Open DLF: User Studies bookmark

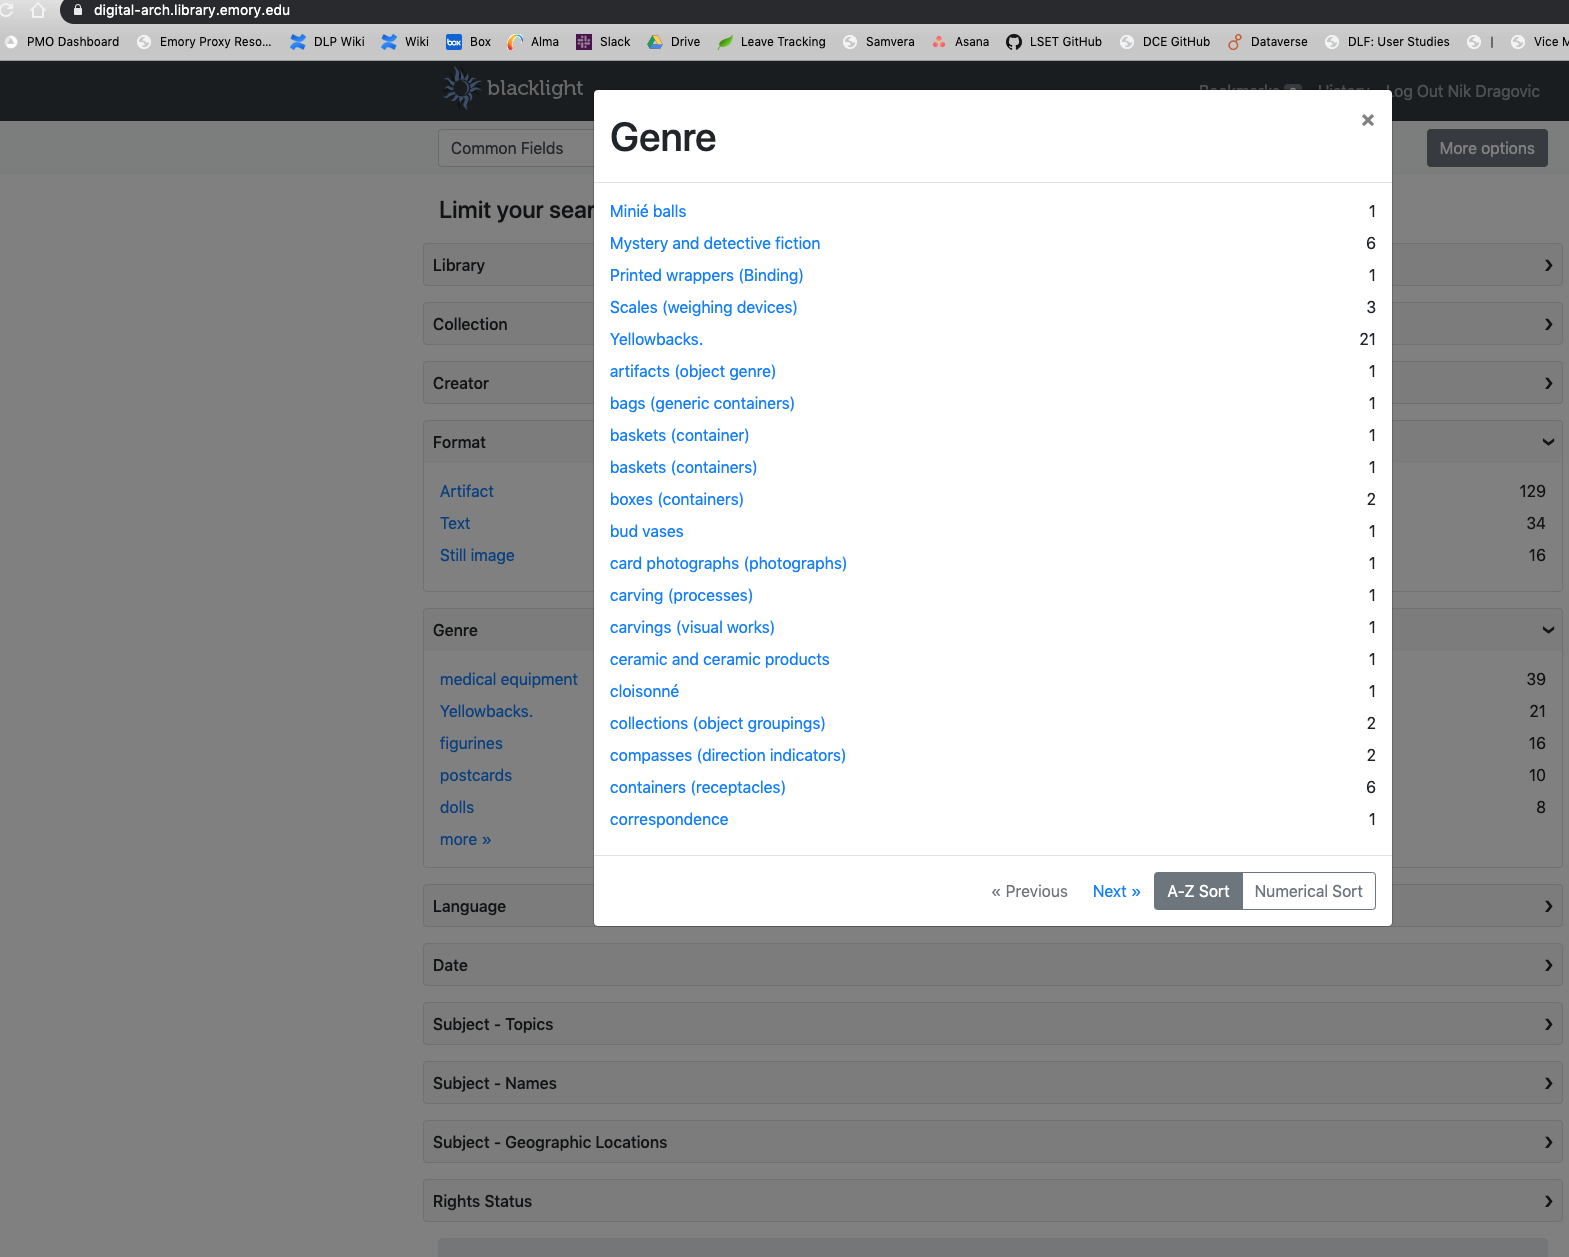[1387, 42]
